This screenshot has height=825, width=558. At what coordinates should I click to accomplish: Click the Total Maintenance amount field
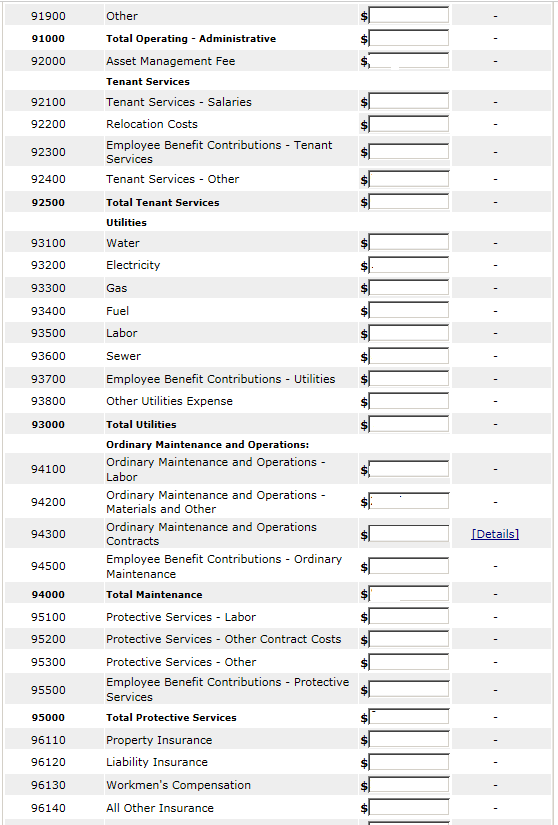409,594
